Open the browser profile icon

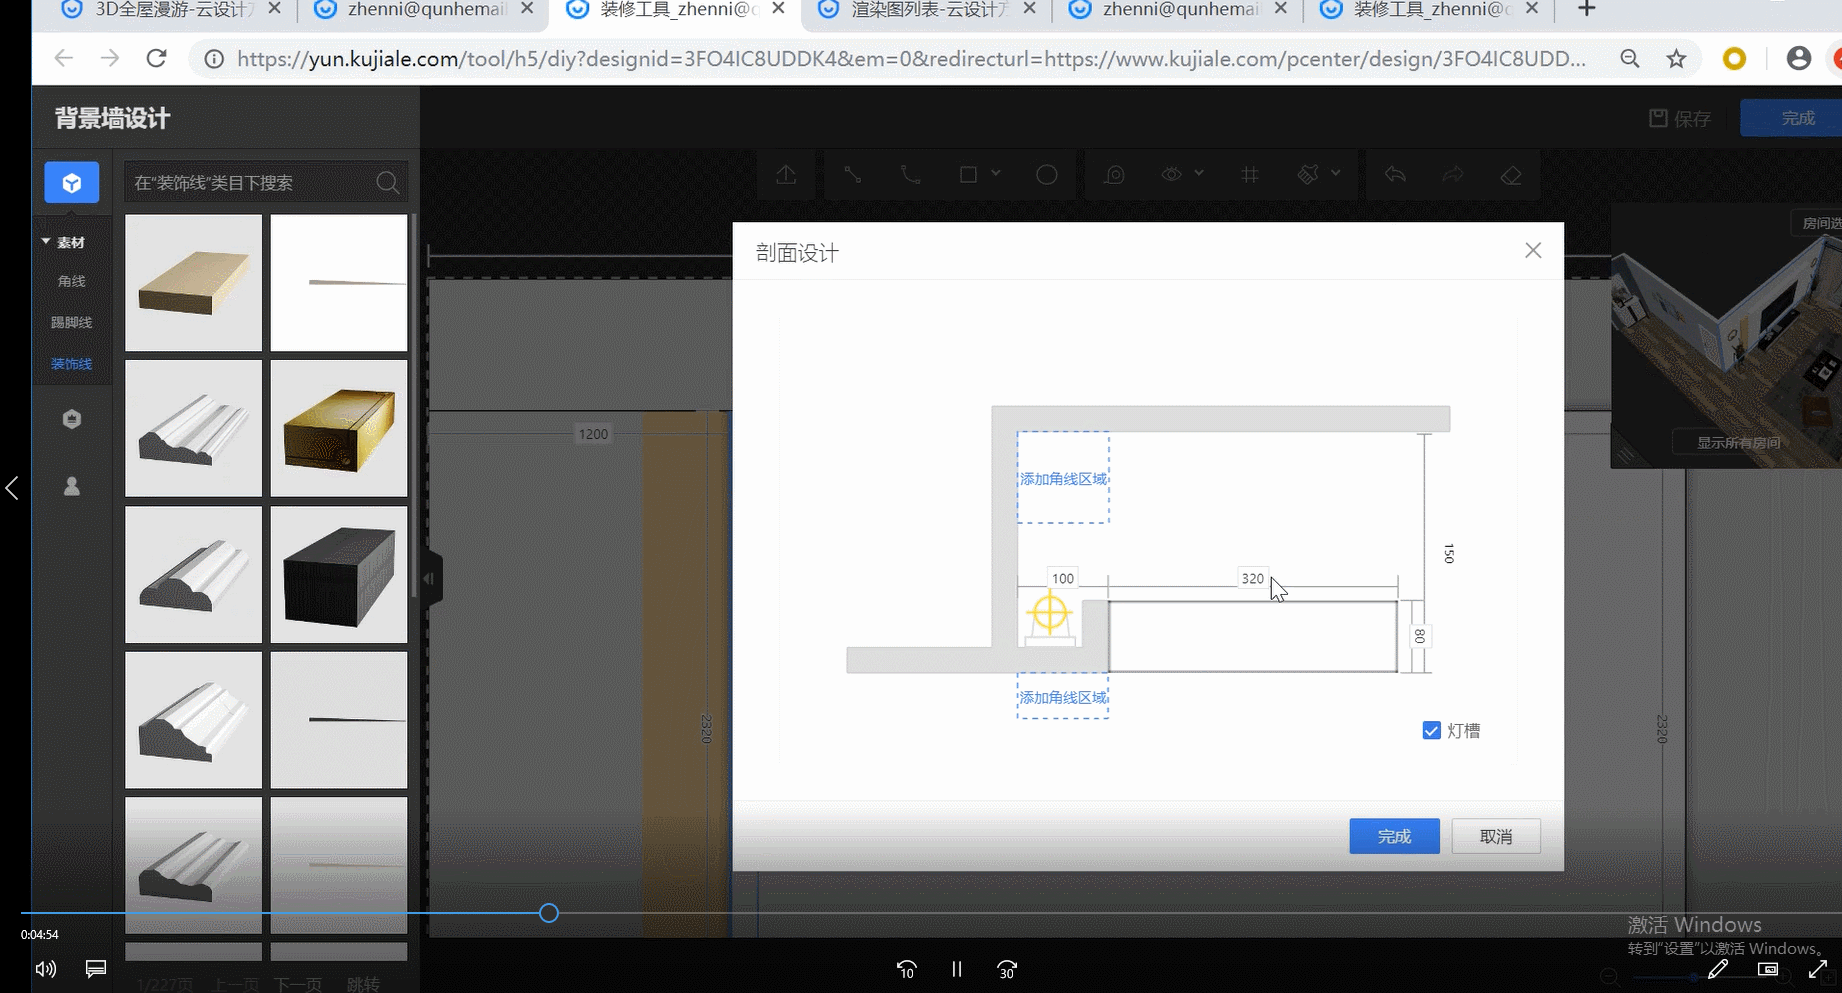pos(1798,59)
